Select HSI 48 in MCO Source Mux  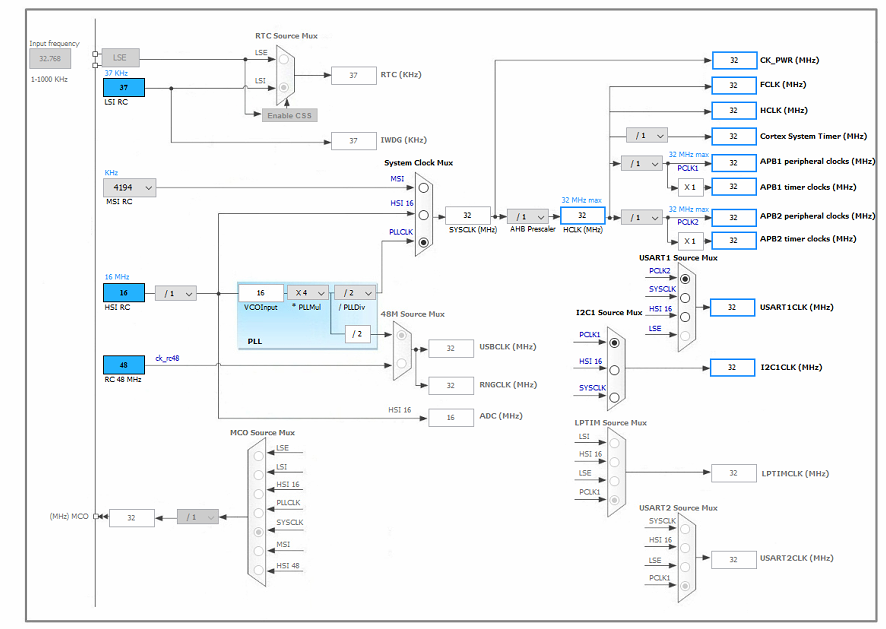click(x=258, y=570)
